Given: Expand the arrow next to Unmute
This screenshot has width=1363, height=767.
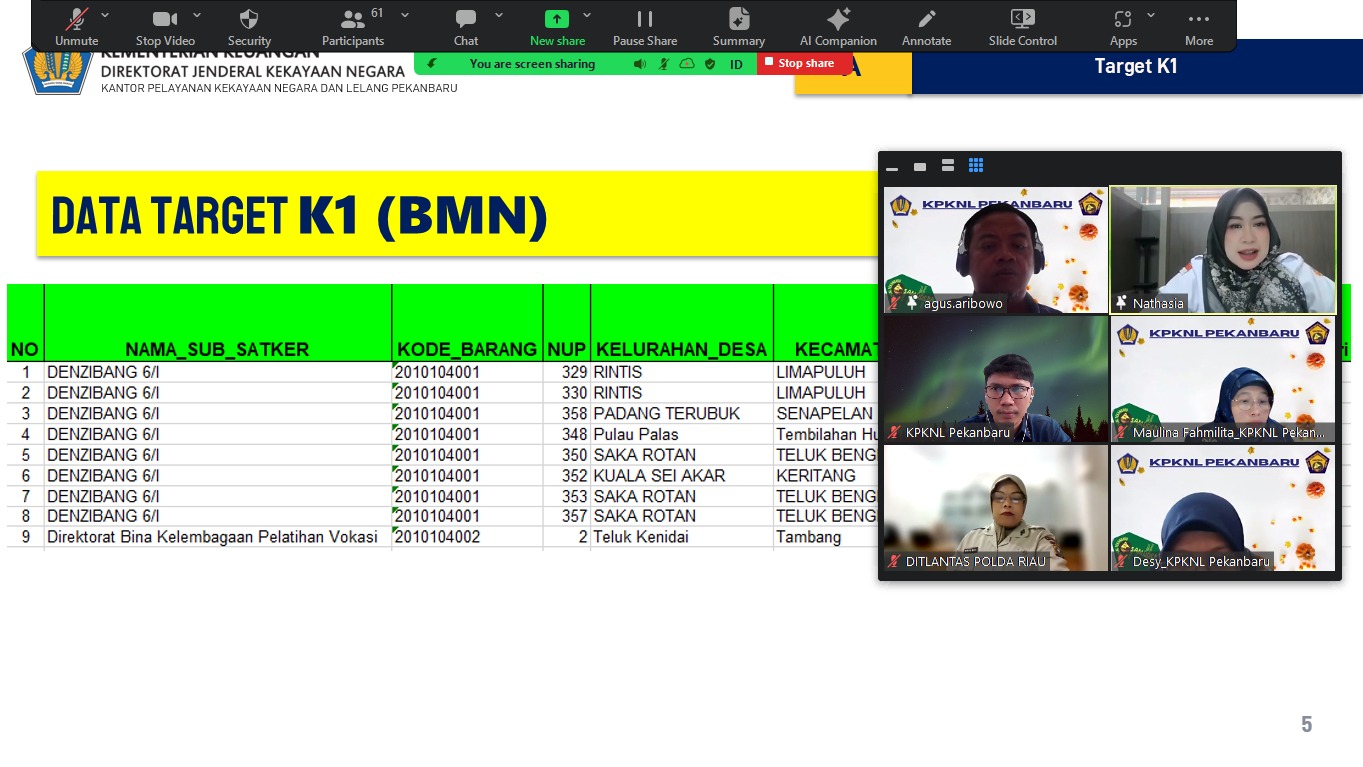Looking at the screenshot, I should tap(106, 15).
